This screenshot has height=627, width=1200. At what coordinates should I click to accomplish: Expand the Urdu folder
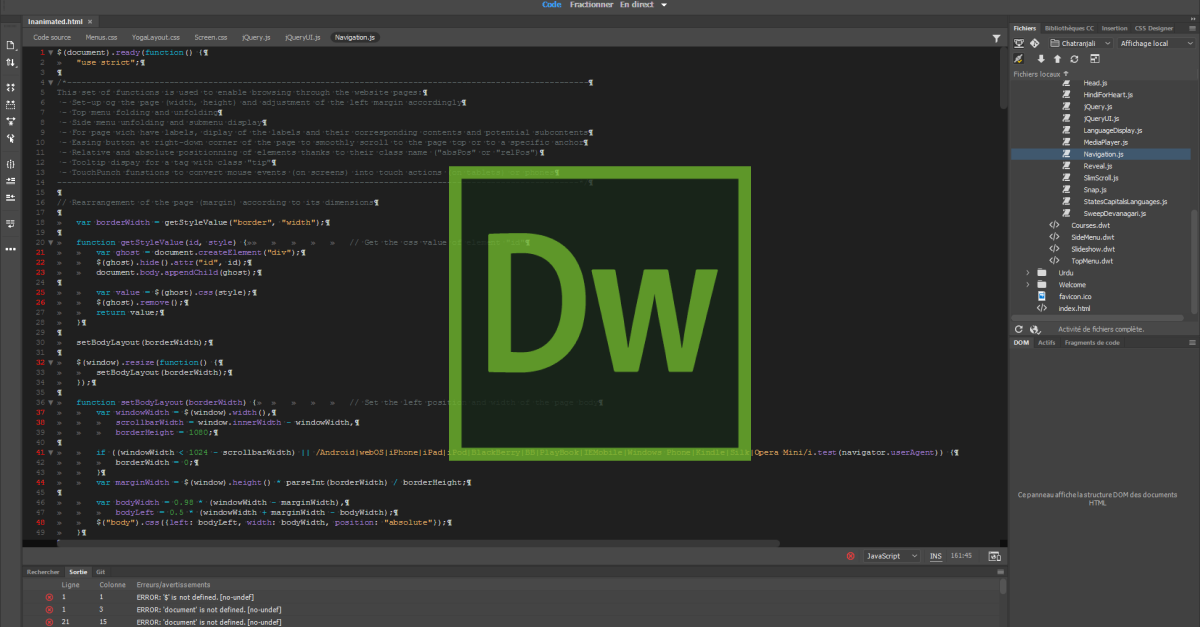[x=1028, y=272]
